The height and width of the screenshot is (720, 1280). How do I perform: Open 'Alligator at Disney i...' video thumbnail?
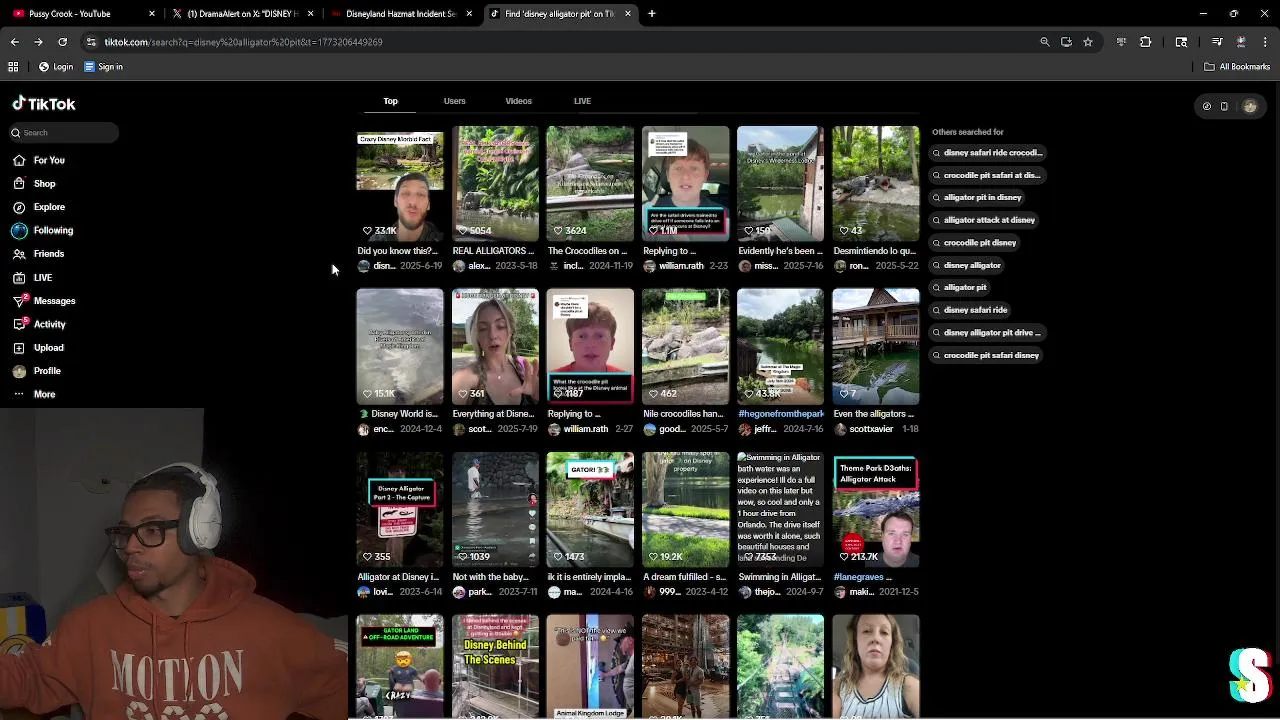tap(400, 510)
